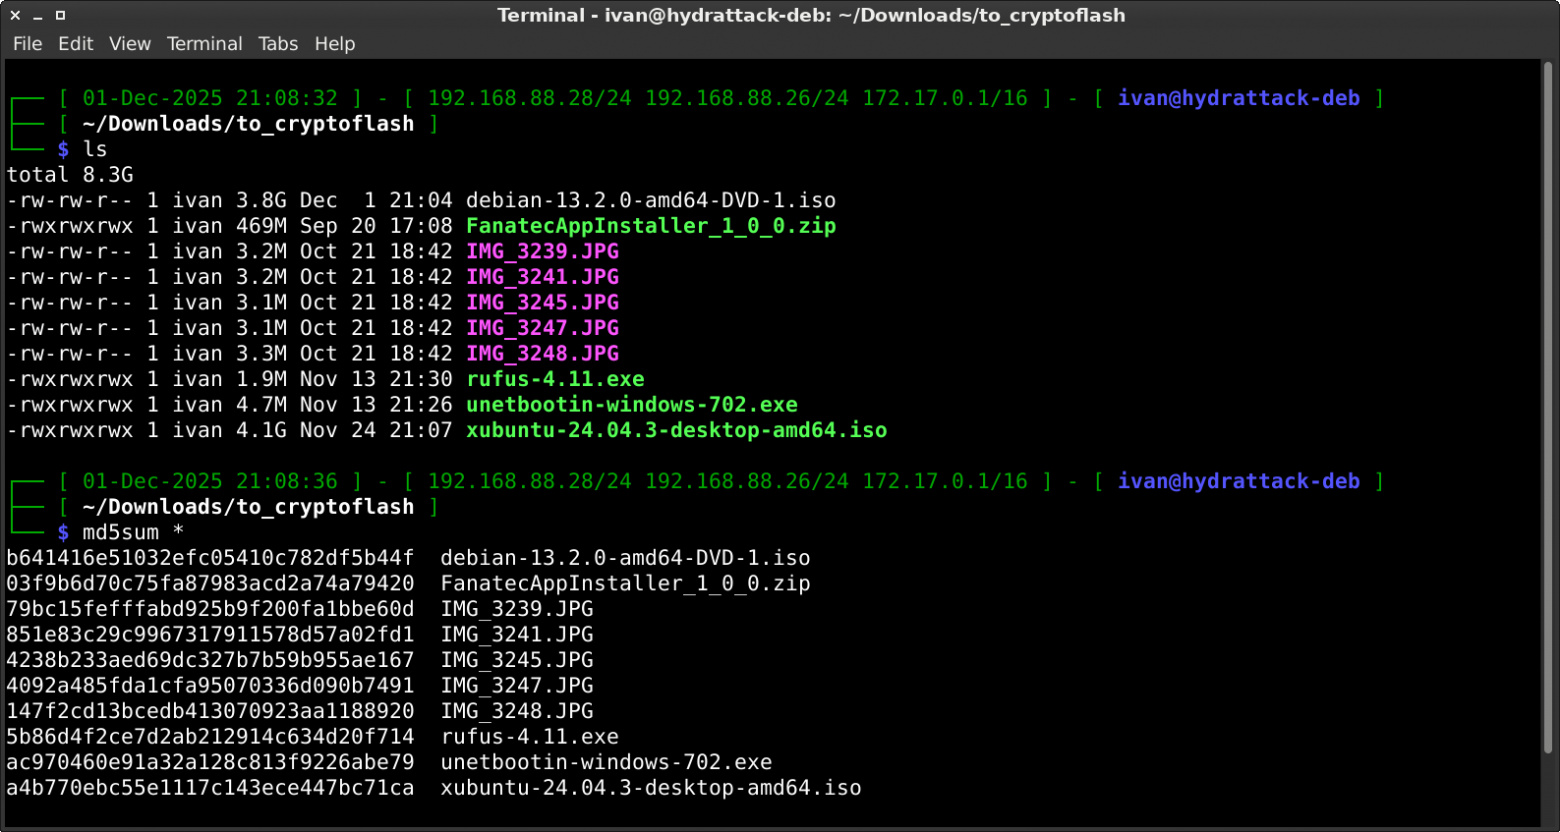This screenshot has height=832, width=1560.
Task: Click the hash a4b770ebc55e1117c143ece447bc71ca
Action: pyautogui.click(x=210, y=788)
